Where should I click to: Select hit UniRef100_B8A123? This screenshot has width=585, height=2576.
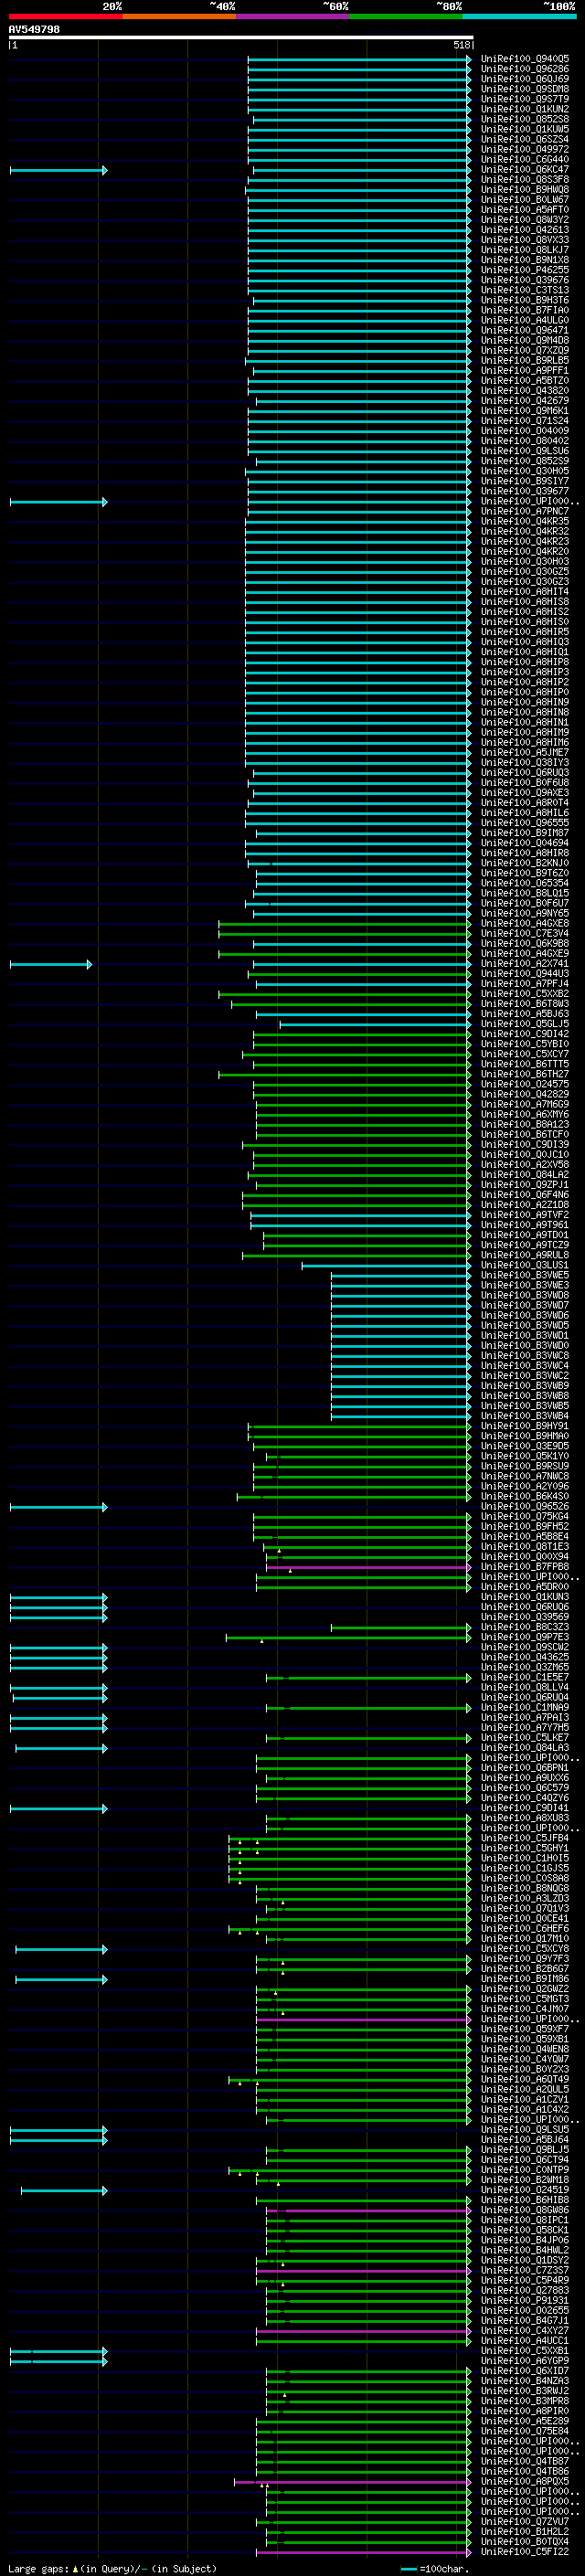point(525,1124)
